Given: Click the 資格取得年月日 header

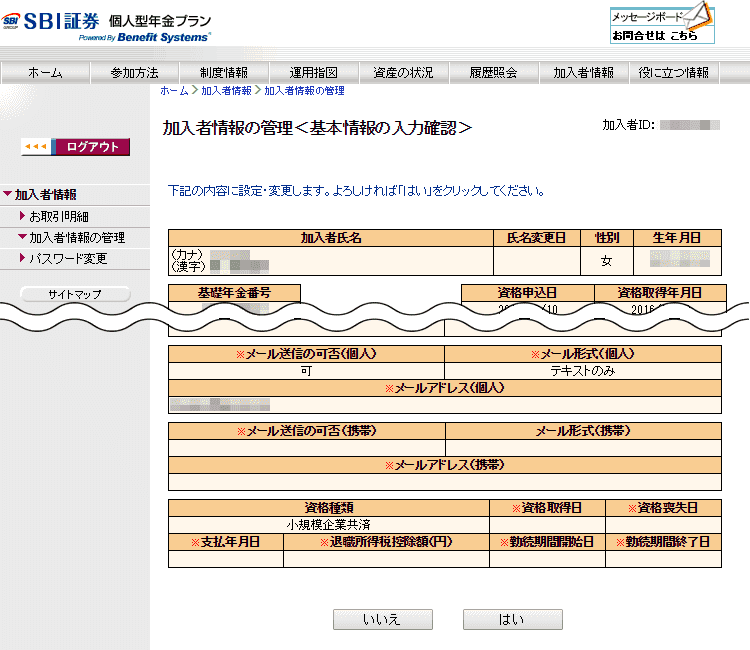Looking at the screenshot, I should [x=660, y=293].
